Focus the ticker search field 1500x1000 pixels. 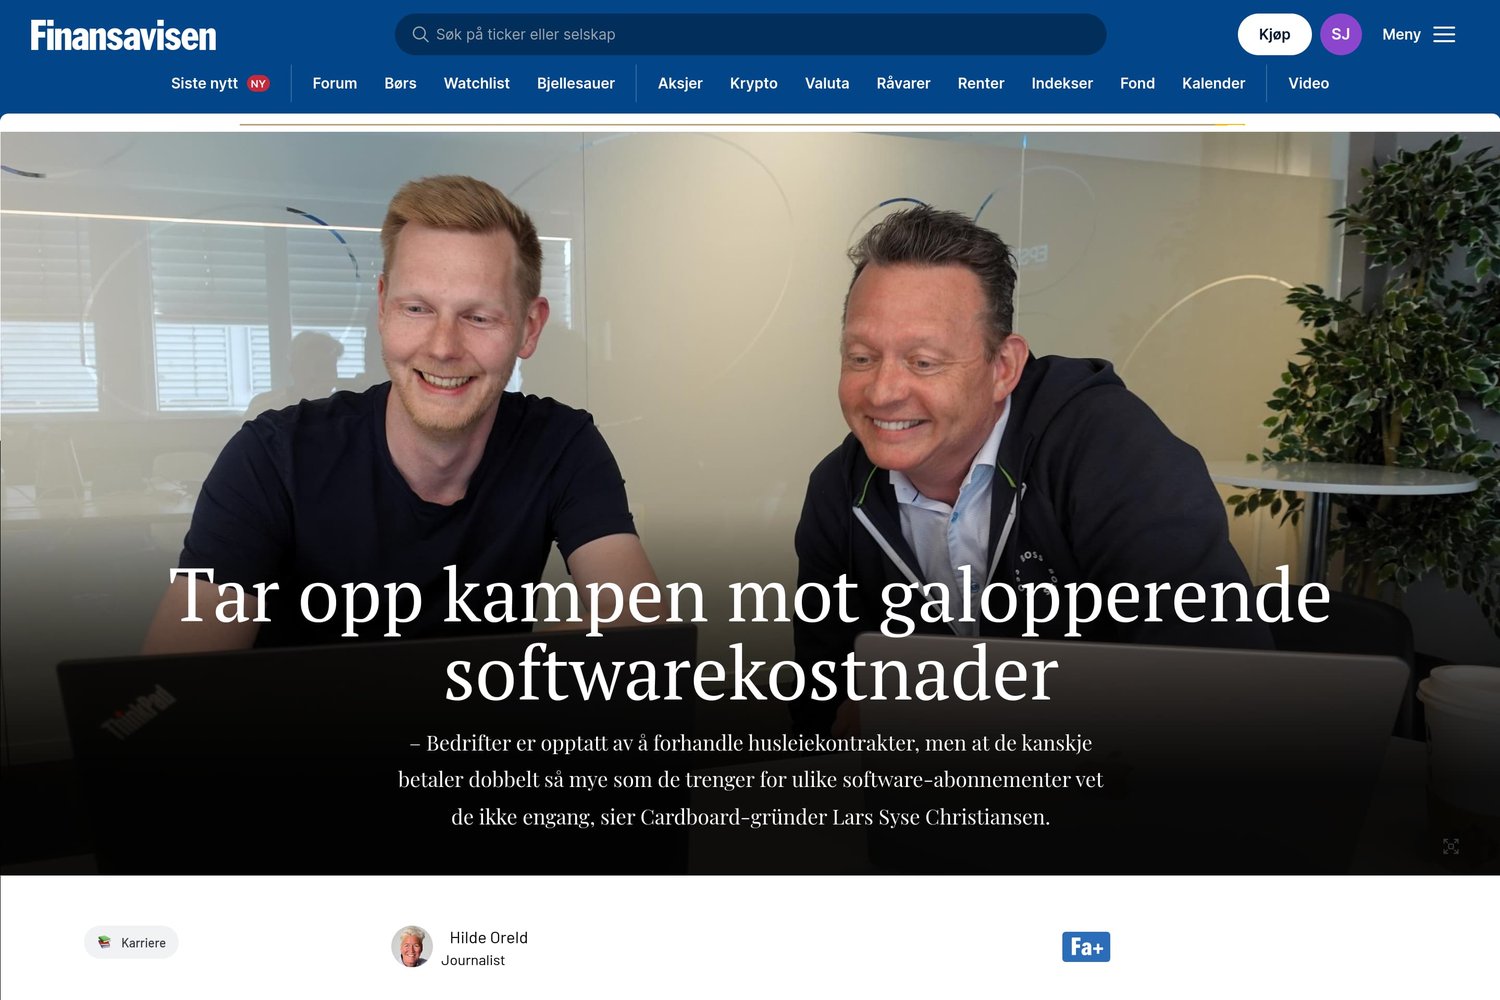(x=750, y=34)
